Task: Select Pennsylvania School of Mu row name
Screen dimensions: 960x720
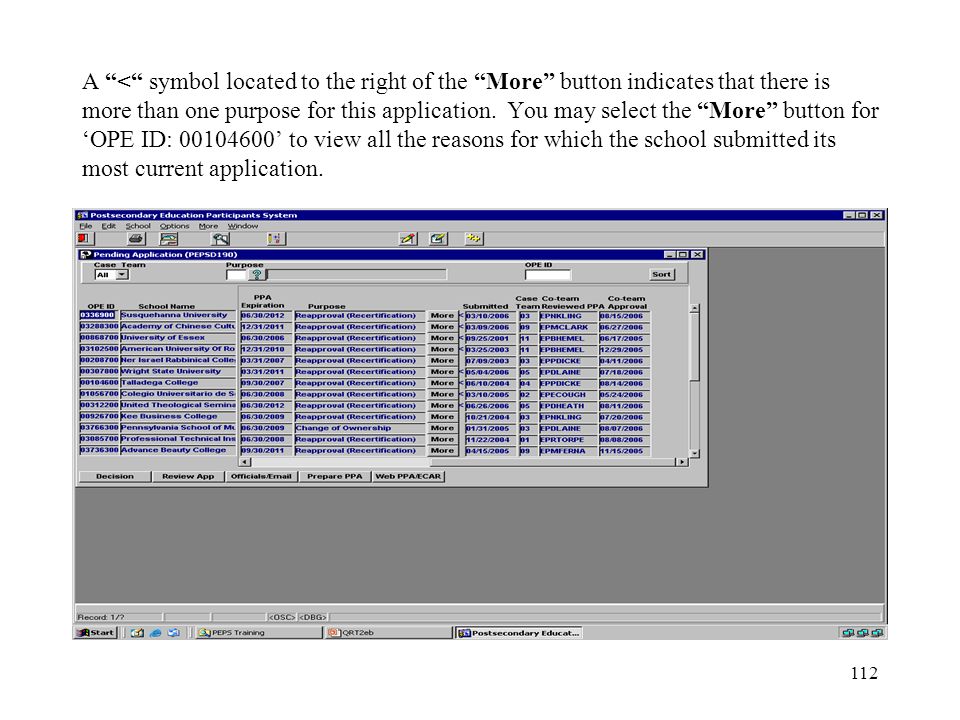Action: coord(178,428)
